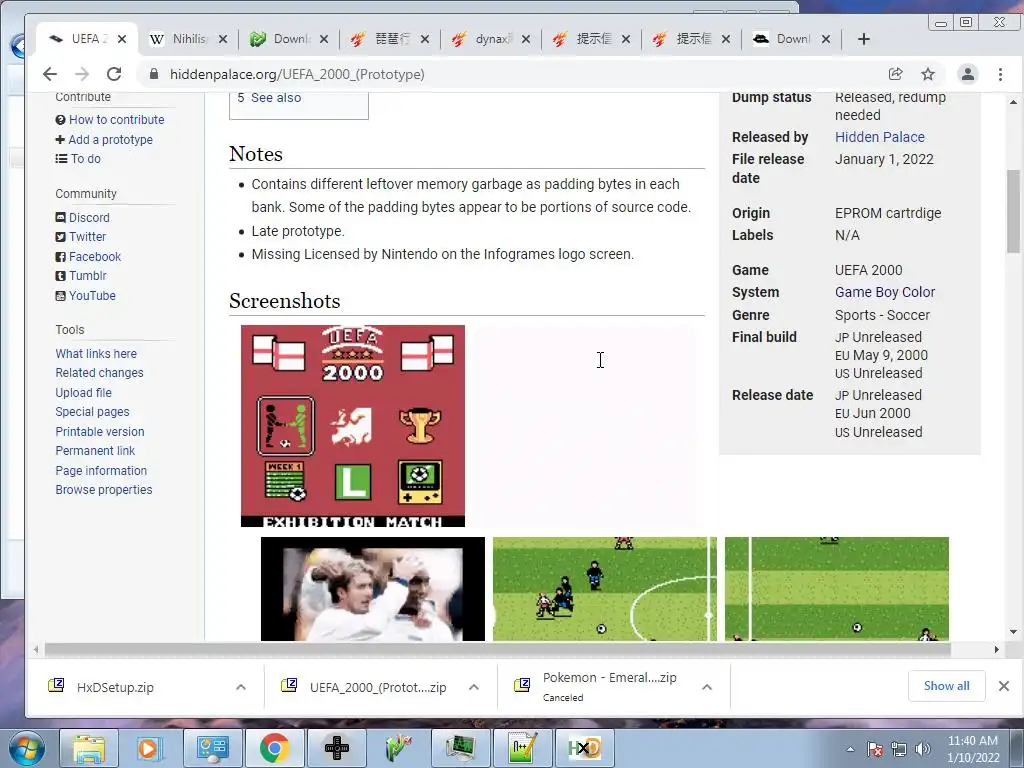Switch to the Nihilis Wikipedia tab
The width and height of the screenshot is (1024, 768).
[188, 39]
